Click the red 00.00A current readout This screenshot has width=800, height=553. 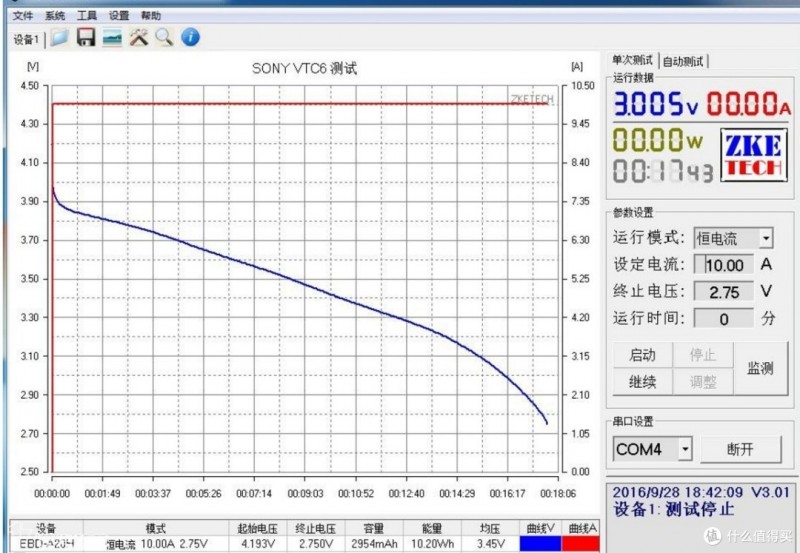[748, 104]
